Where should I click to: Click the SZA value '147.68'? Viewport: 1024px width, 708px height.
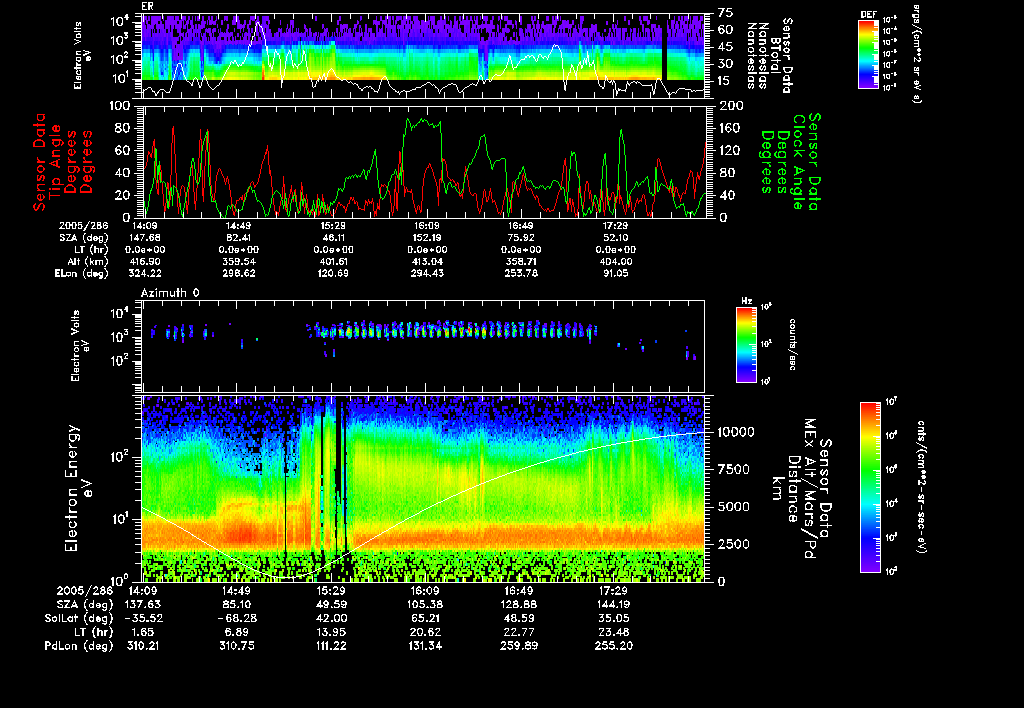(146, 238)
